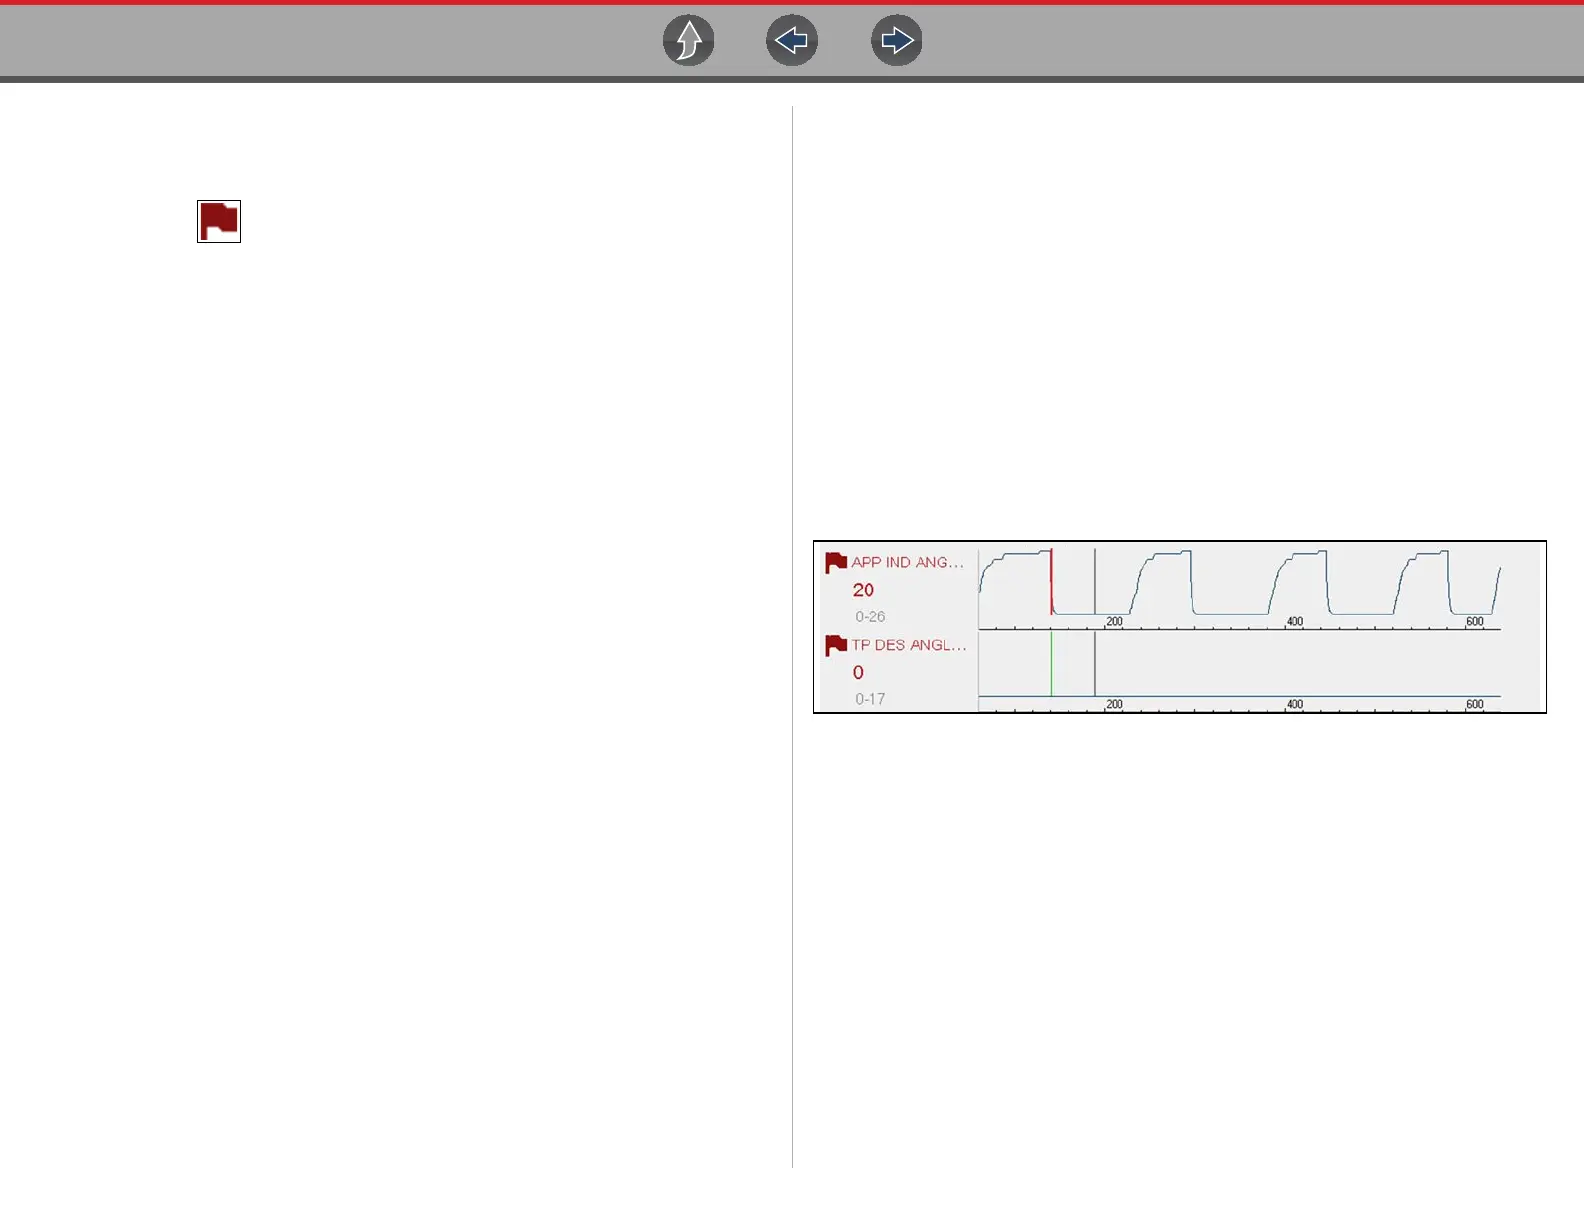1584x1224 pixels.
Task: Click the 0-17 range text
Action: tap(870, 699)
